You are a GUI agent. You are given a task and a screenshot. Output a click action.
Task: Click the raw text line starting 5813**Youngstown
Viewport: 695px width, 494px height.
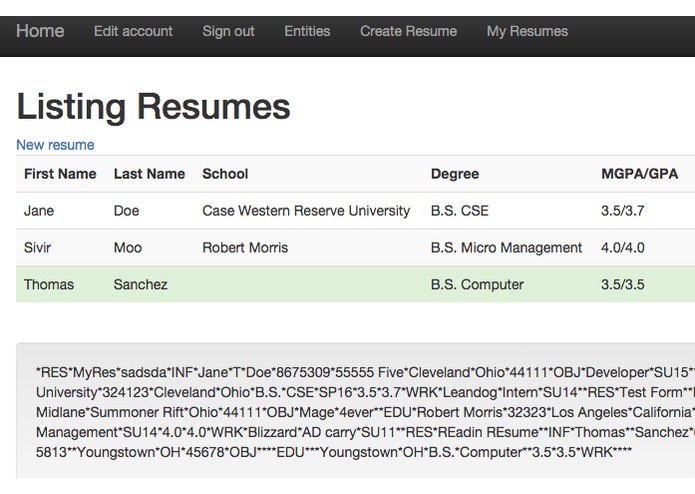(x=334, y=452)
